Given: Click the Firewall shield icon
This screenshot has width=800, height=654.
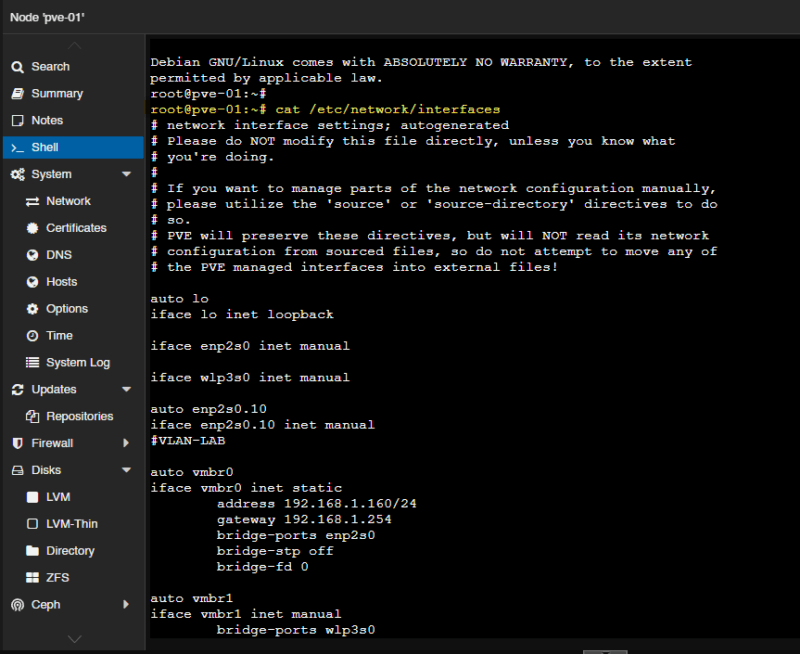Looking at the screenshot, I should (x=17, y=444).
